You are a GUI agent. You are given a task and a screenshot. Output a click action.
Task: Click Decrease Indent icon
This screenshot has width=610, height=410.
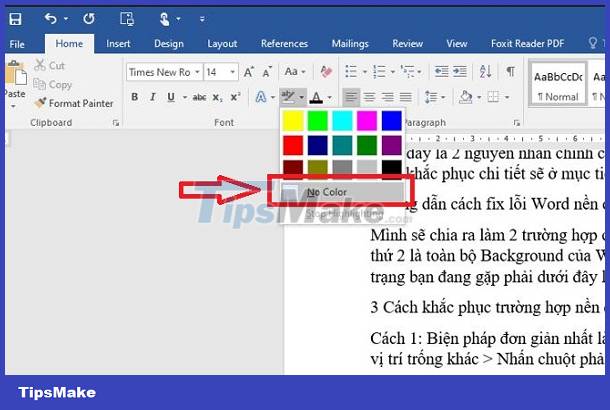point(441,72)
